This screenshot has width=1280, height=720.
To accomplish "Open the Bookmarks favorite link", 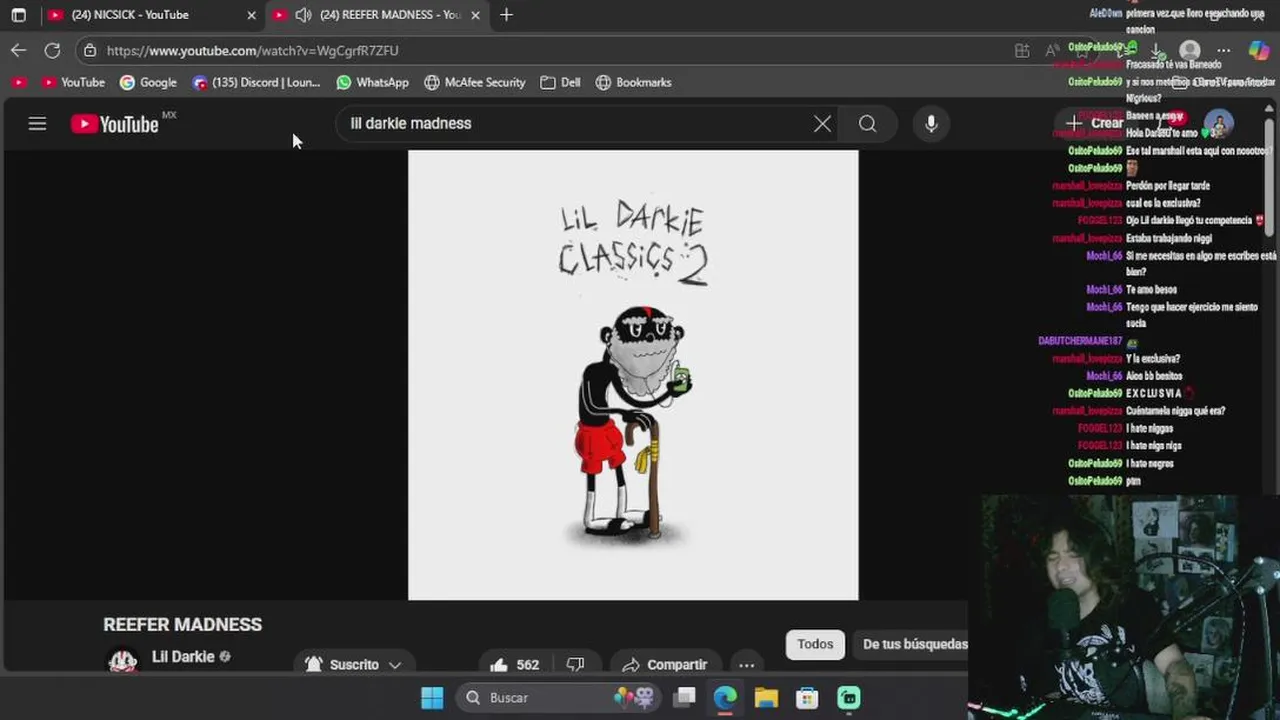I will click(633, 82).
